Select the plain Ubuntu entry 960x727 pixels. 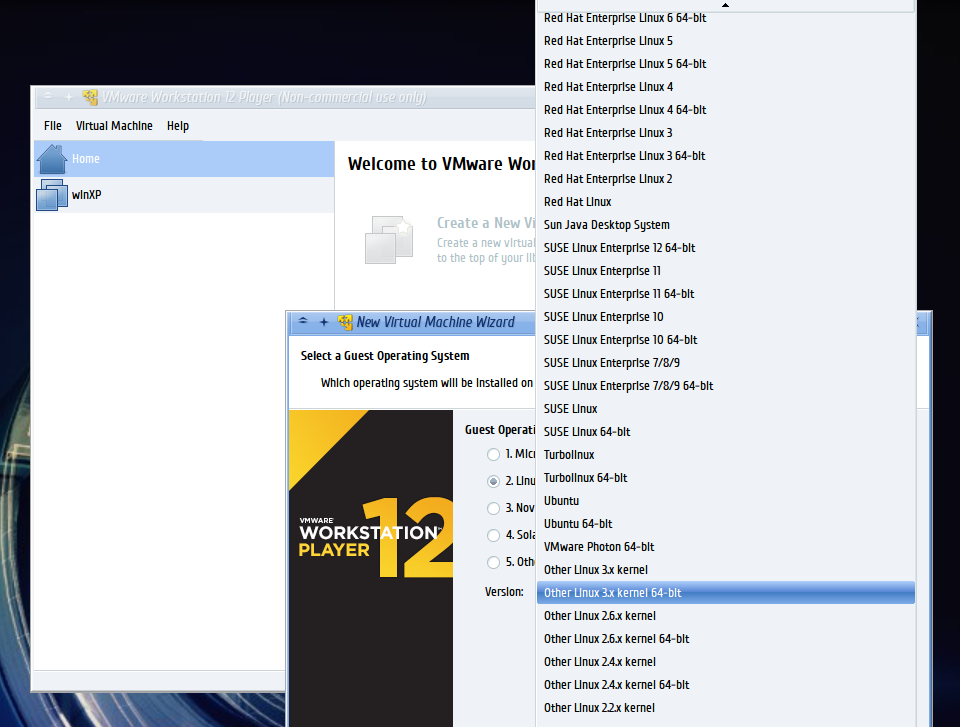tap(726, 500)
